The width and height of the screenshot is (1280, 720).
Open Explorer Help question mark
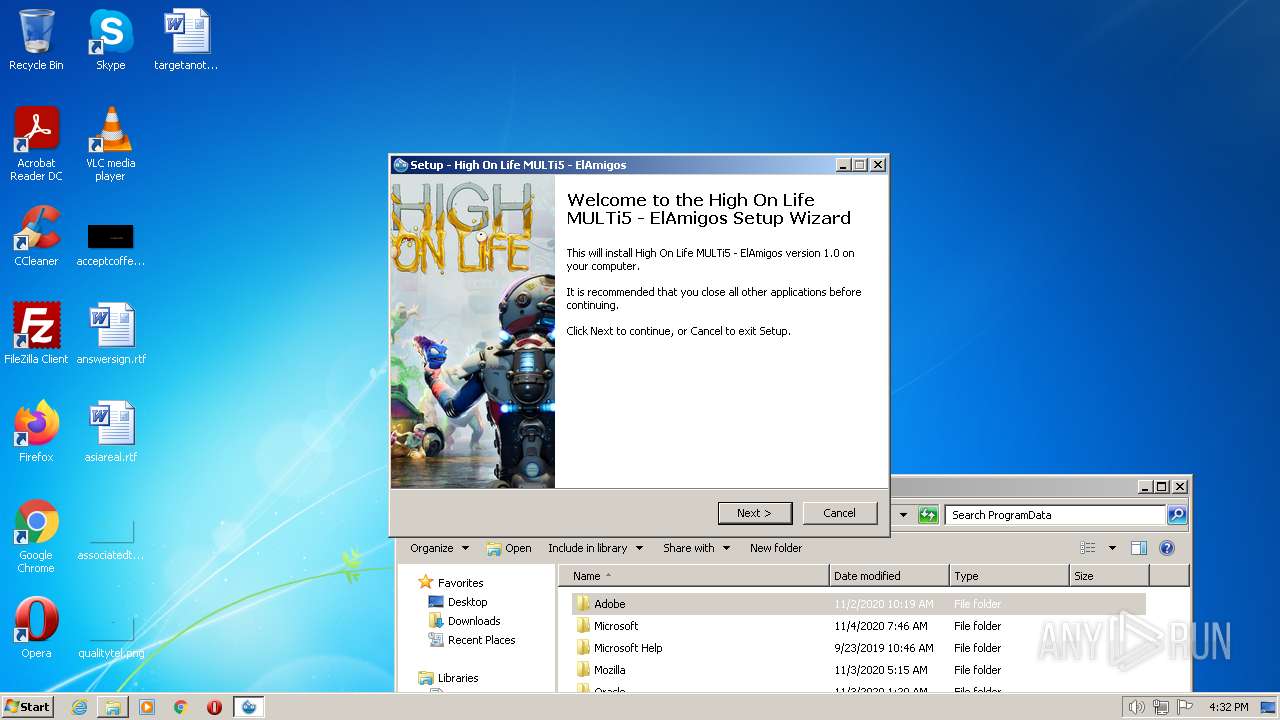tap(1166, 548)
